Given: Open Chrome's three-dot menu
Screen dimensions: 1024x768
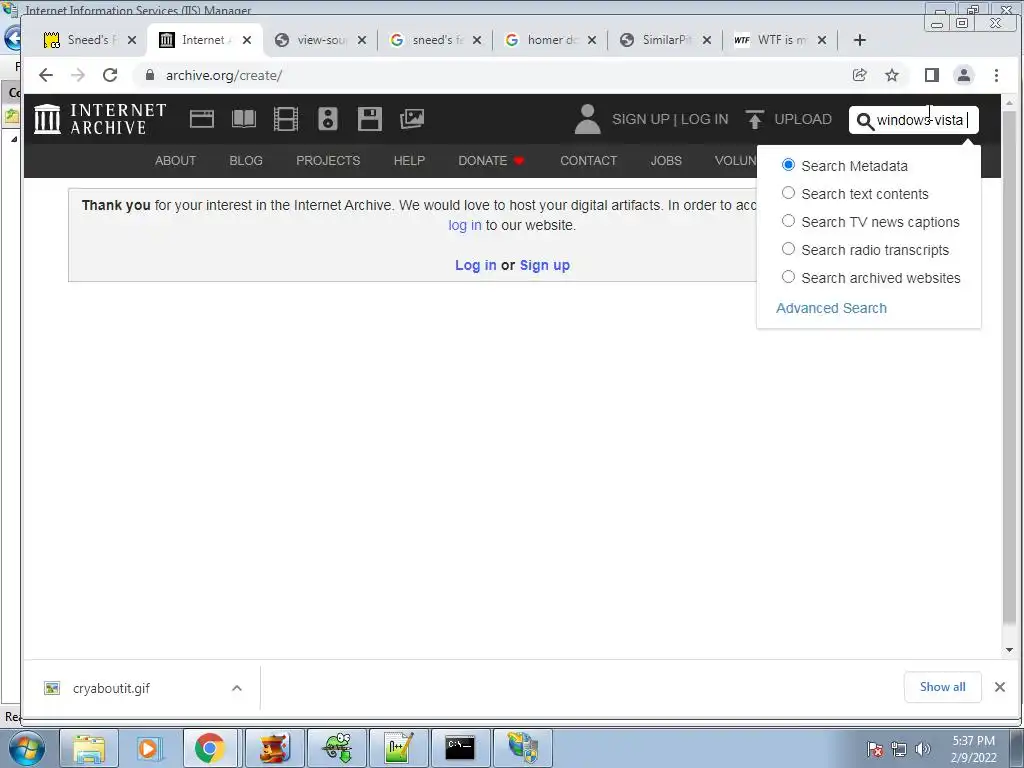Looking at the screenshot, I should (x=996, y=75).
